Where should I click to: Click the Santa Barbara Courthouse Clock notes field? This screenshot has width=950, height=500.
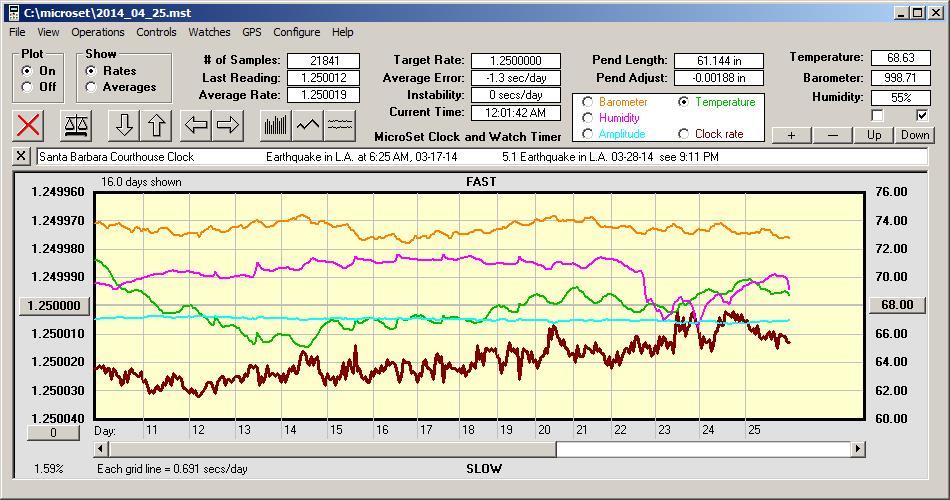pyautogui.click(x=482, y=156)
